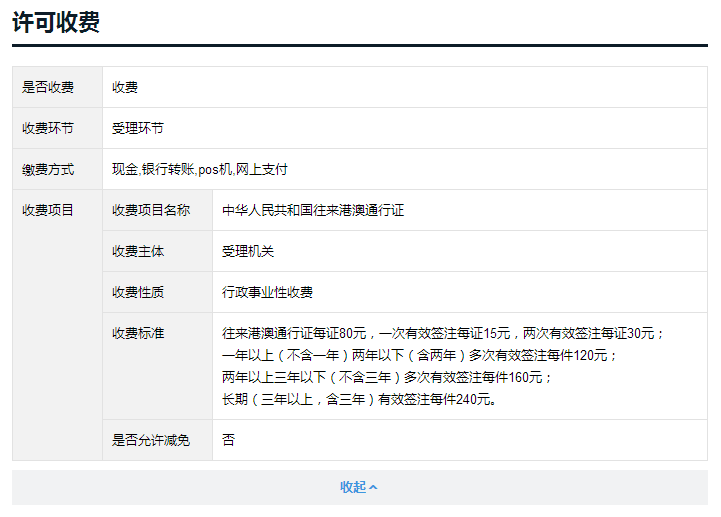
Task: Select the 是否收费 row label
Action: (48, 87)
